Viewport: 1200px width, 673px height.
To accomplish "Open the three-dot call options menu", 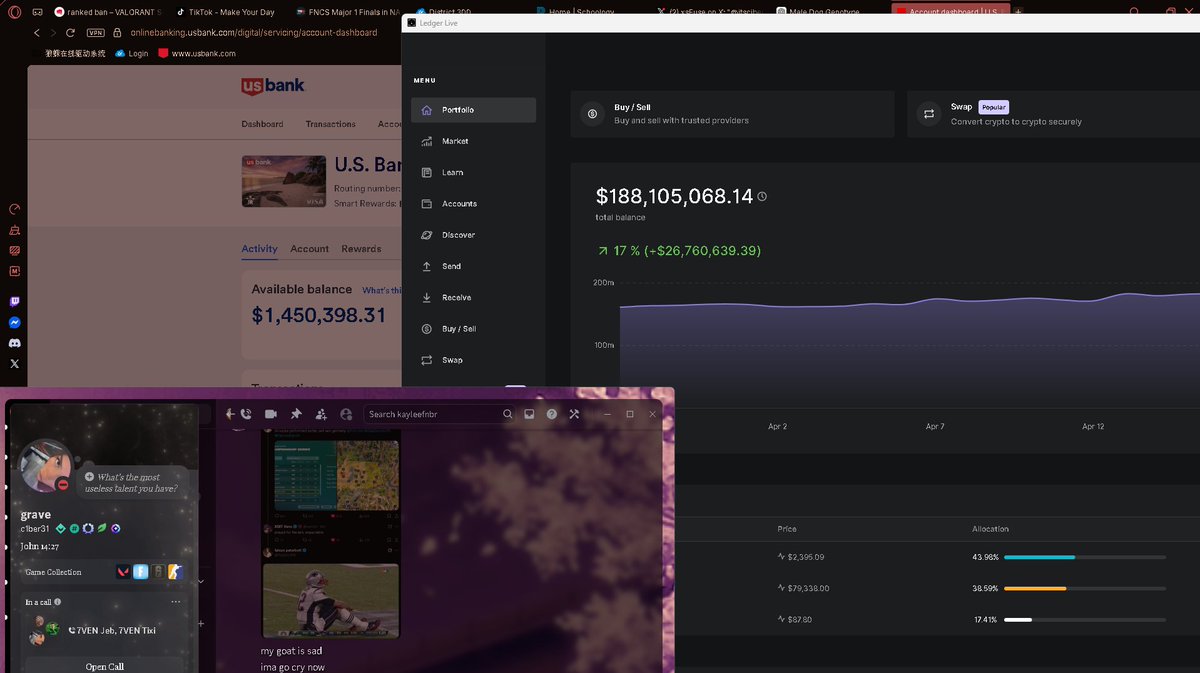I will 176,602.
